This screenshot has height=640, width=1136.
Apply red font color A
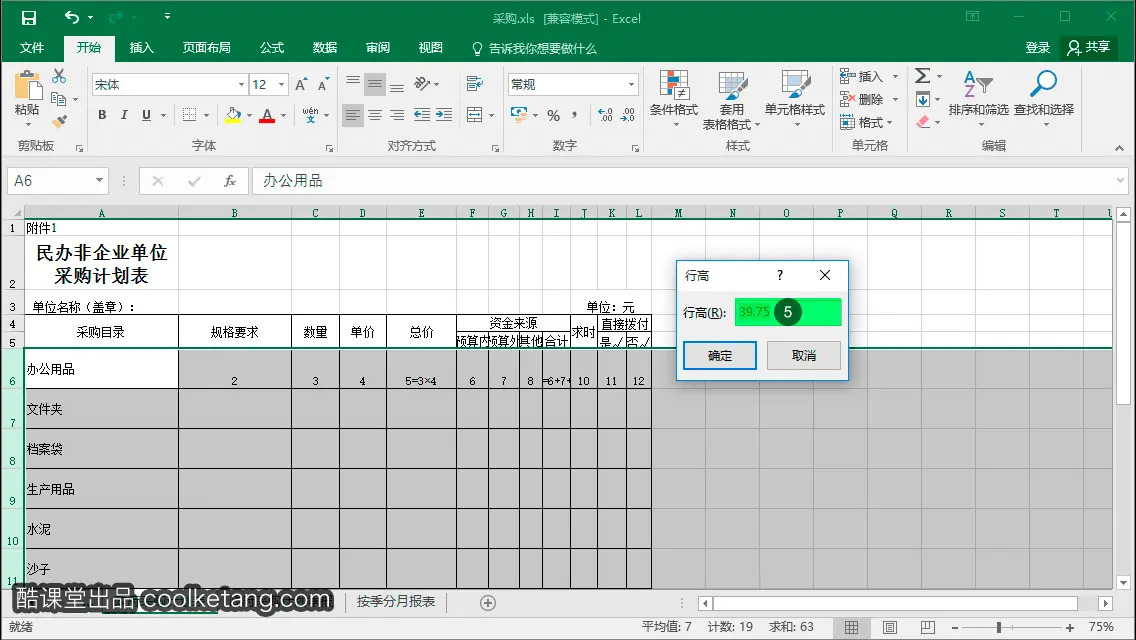coord(267,115)
